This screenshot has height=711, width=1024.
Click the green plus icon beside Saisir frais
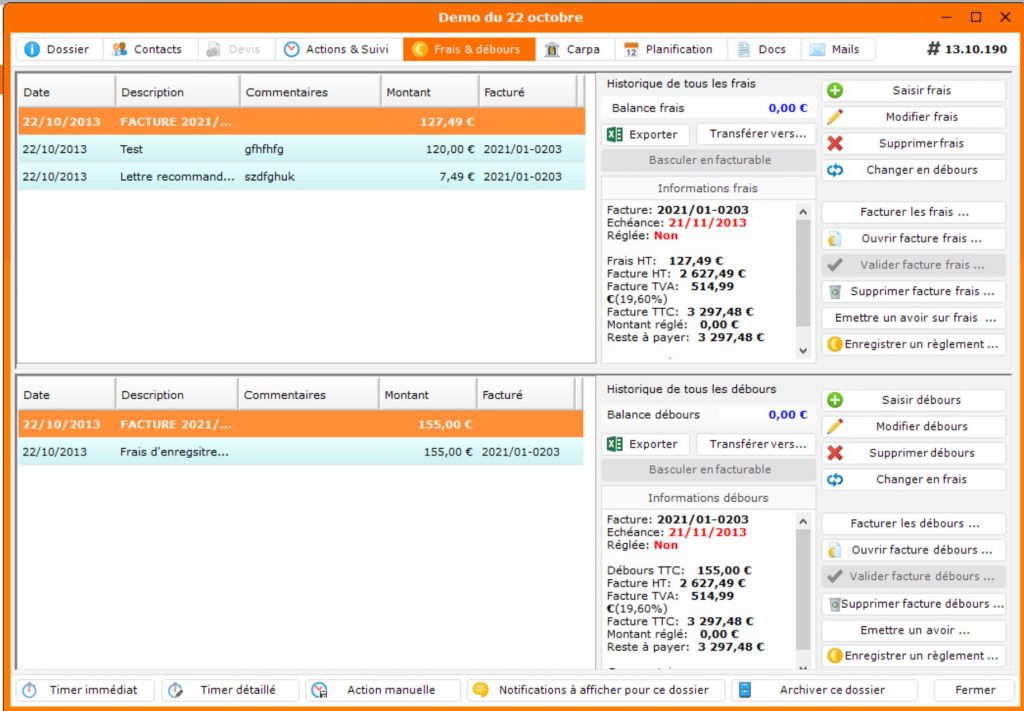(835, 91)
